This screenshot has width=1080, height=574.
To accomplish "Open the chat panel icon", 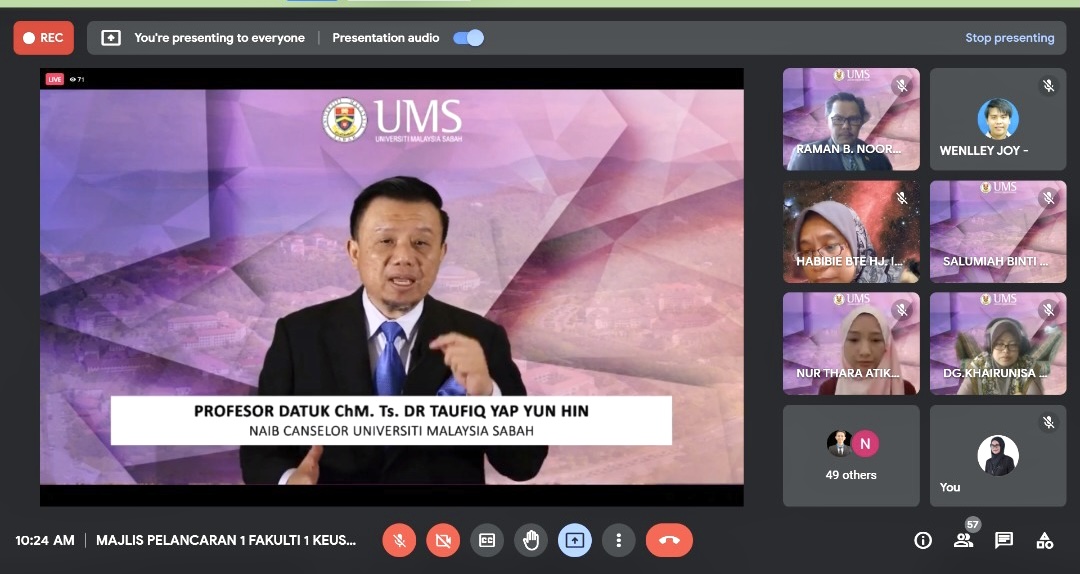I will point(1004,541).
